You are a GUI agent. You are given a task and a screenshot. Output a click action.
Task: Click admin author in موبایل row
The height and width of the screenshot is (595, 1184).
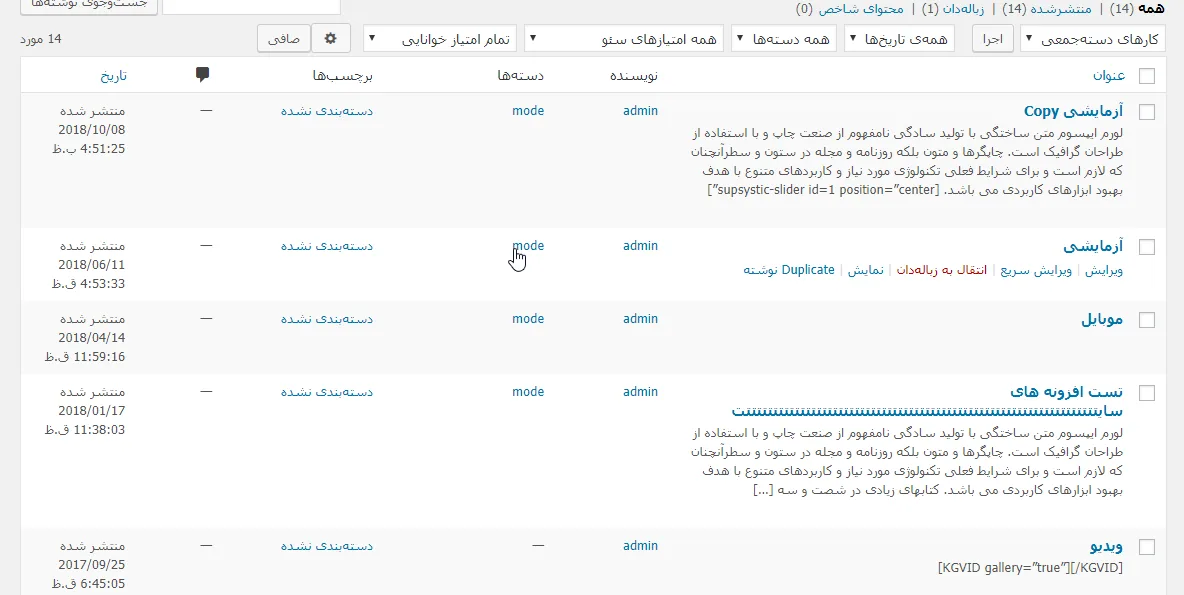640,319
